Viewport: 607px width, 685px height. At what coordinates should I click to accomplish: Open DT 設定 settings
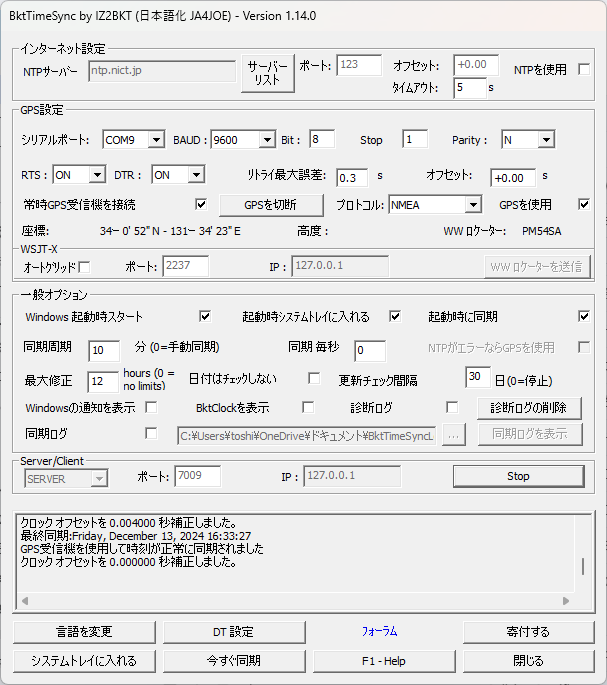pyautogui.click(x=234, y=632)
